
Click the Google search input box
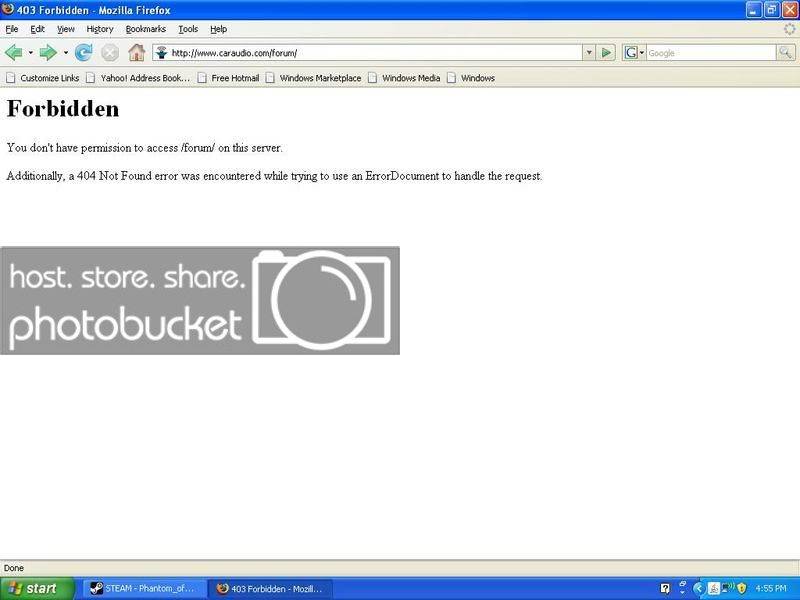tap(711, 53)
